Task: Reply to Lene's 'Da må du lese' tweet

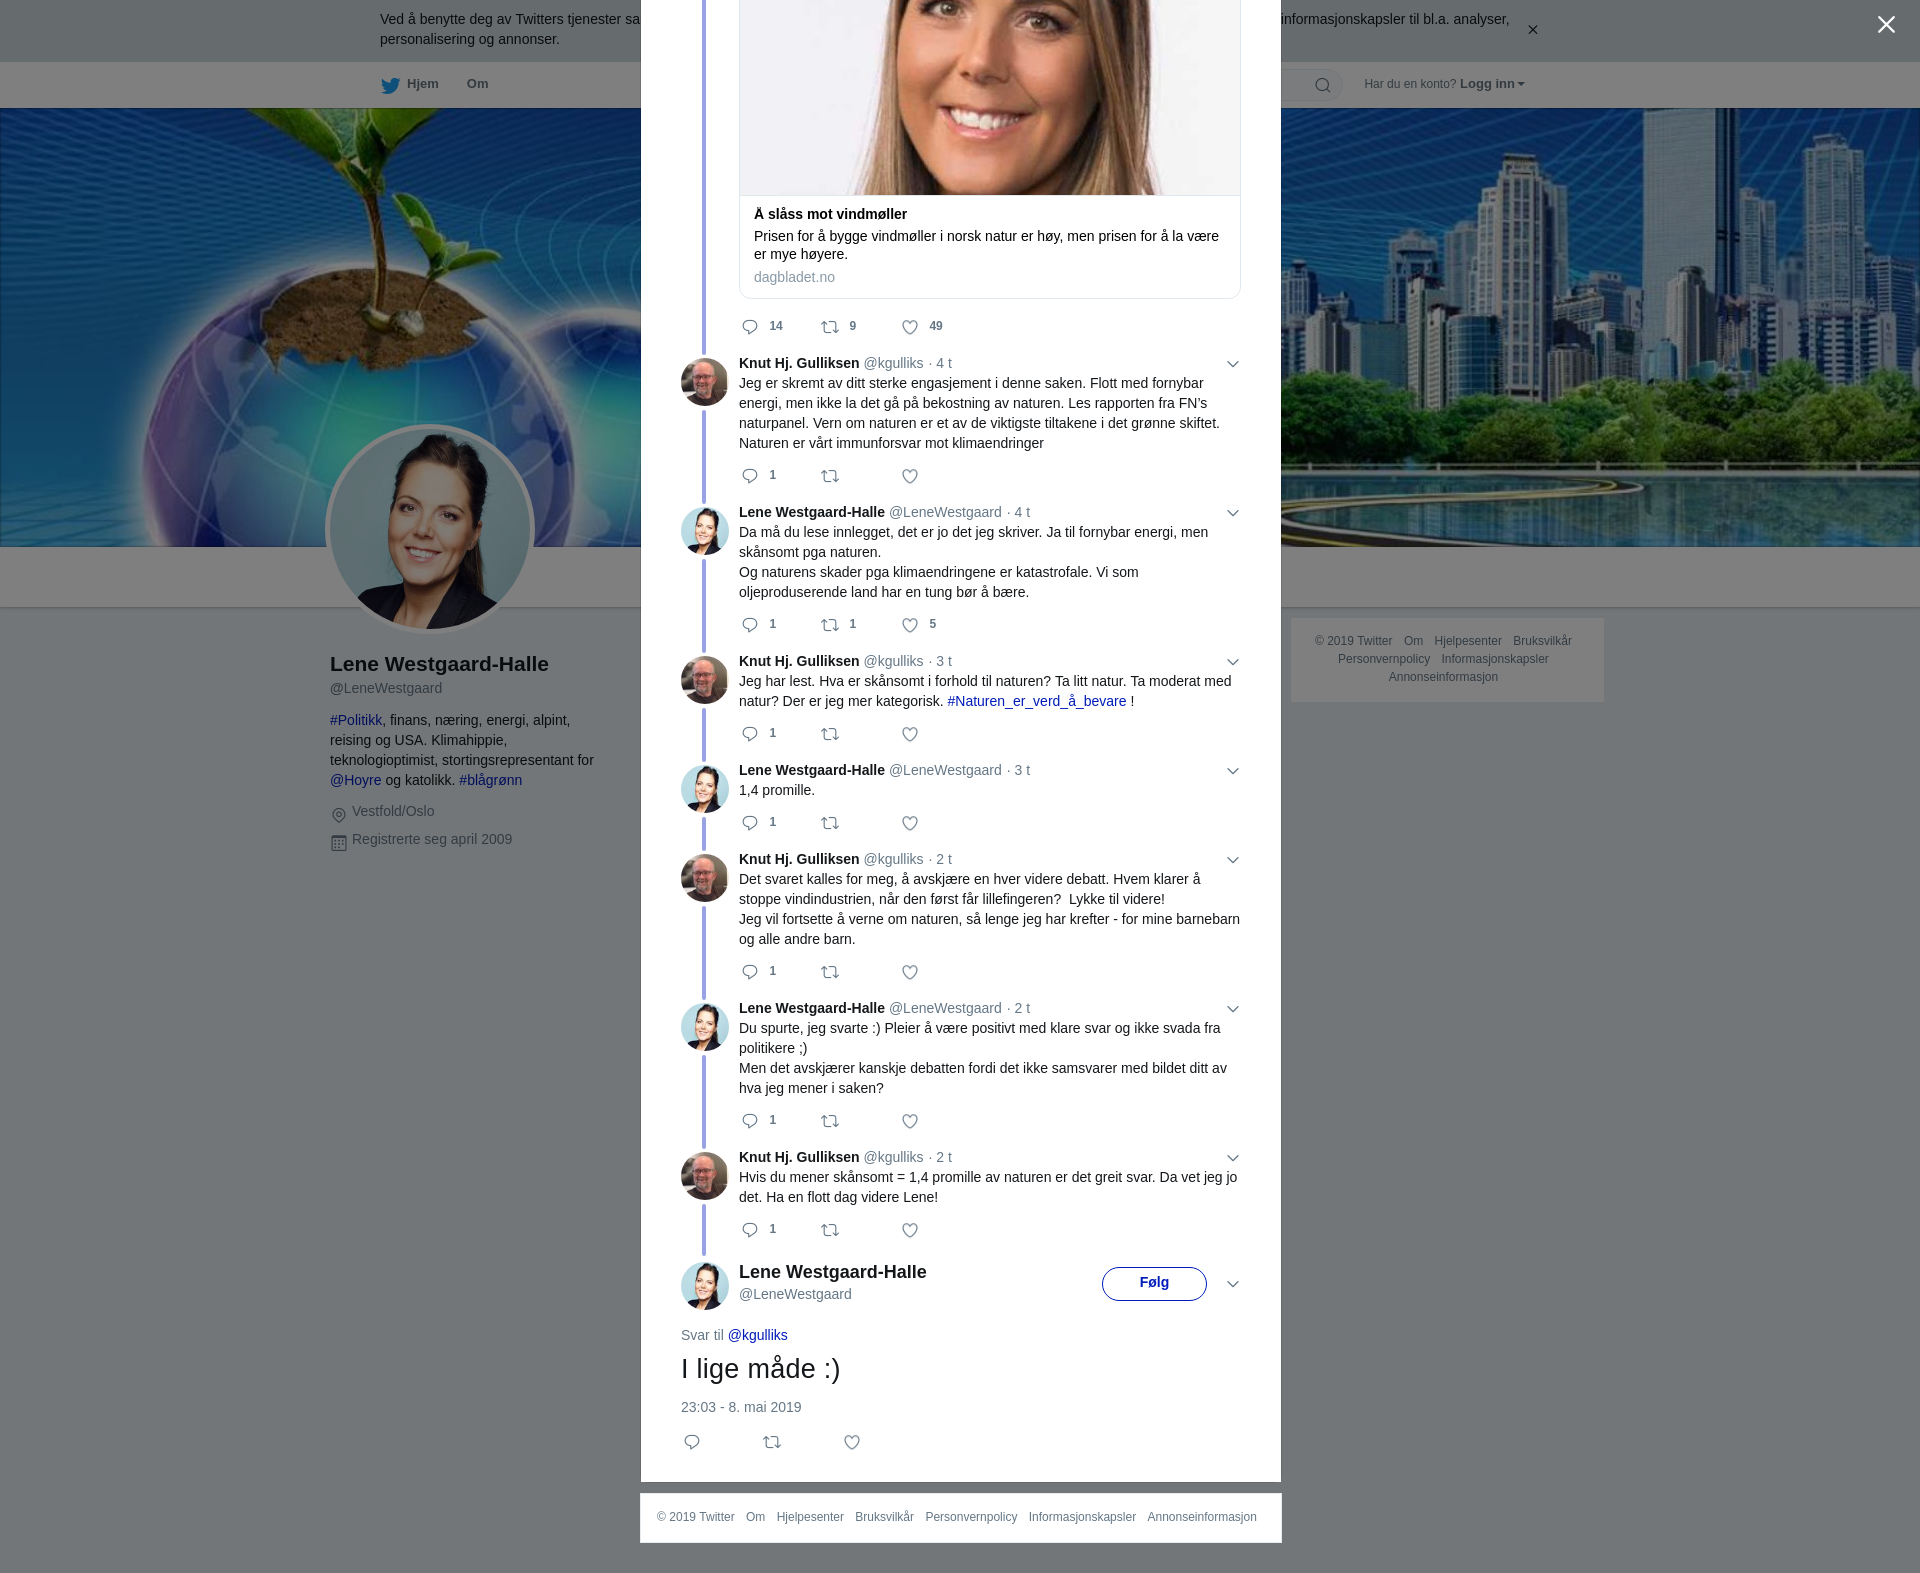Action: 750,625
